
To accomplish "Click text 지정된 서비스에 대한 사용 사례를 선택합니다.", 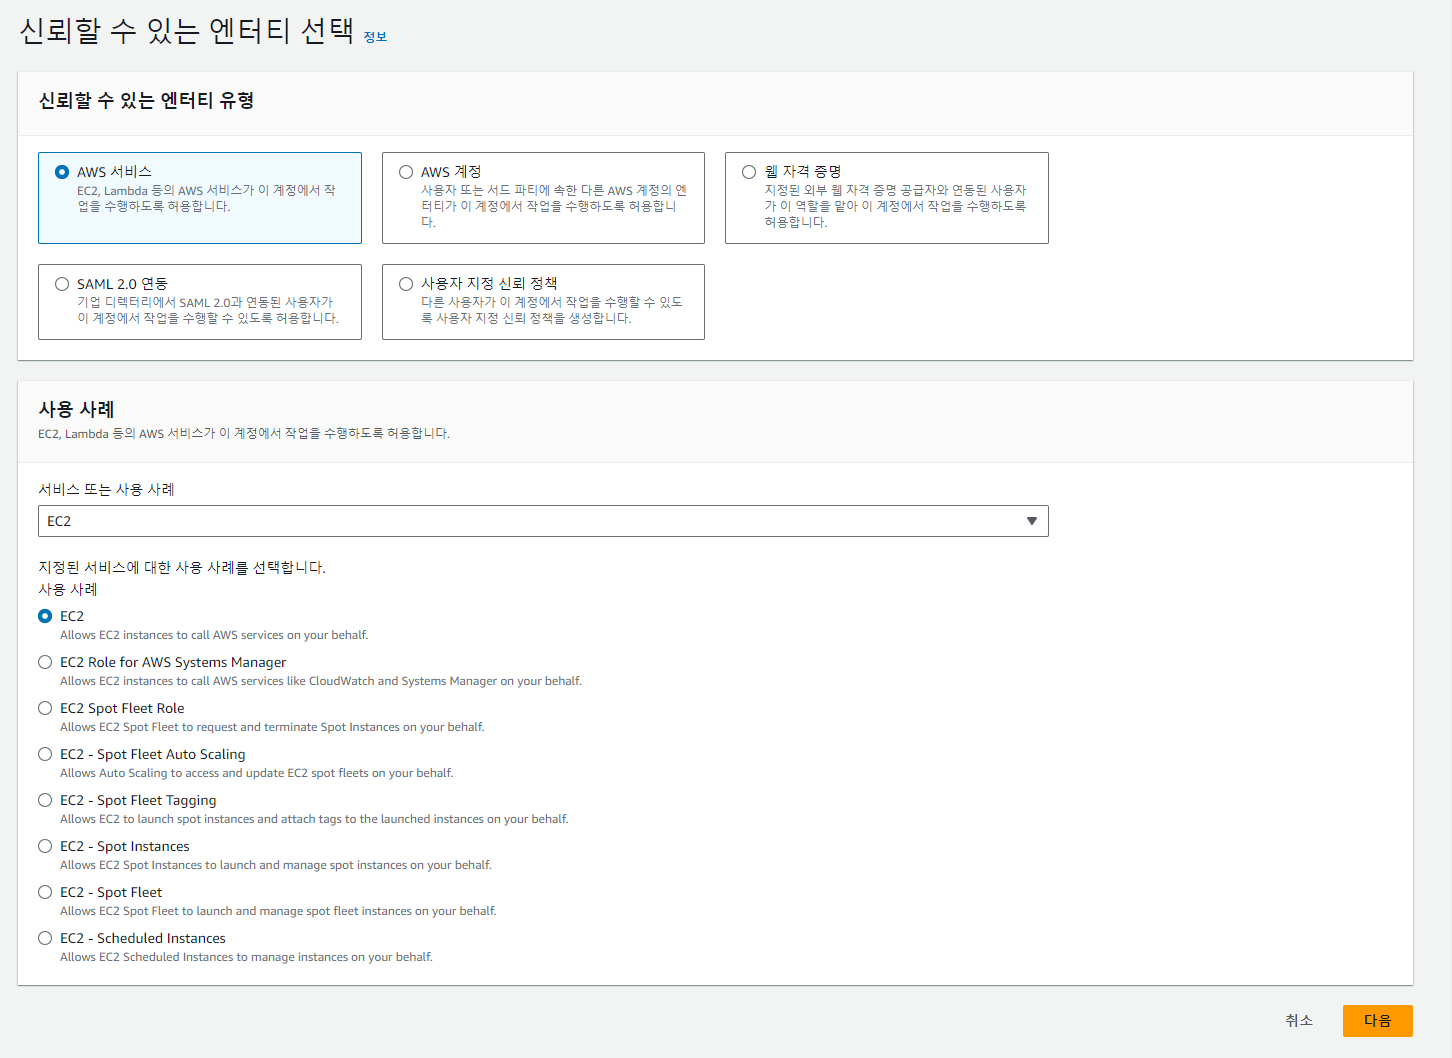I will pyautogui.click(x=182, y=567).
